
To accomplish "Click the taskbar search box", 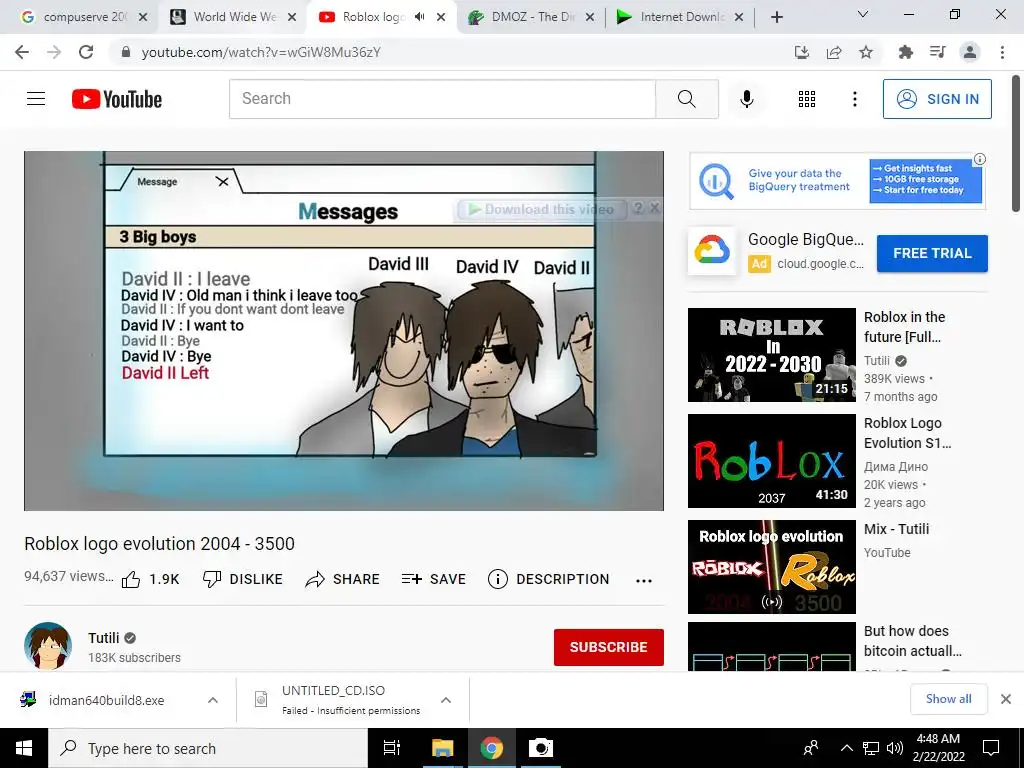I will (208, 748).
